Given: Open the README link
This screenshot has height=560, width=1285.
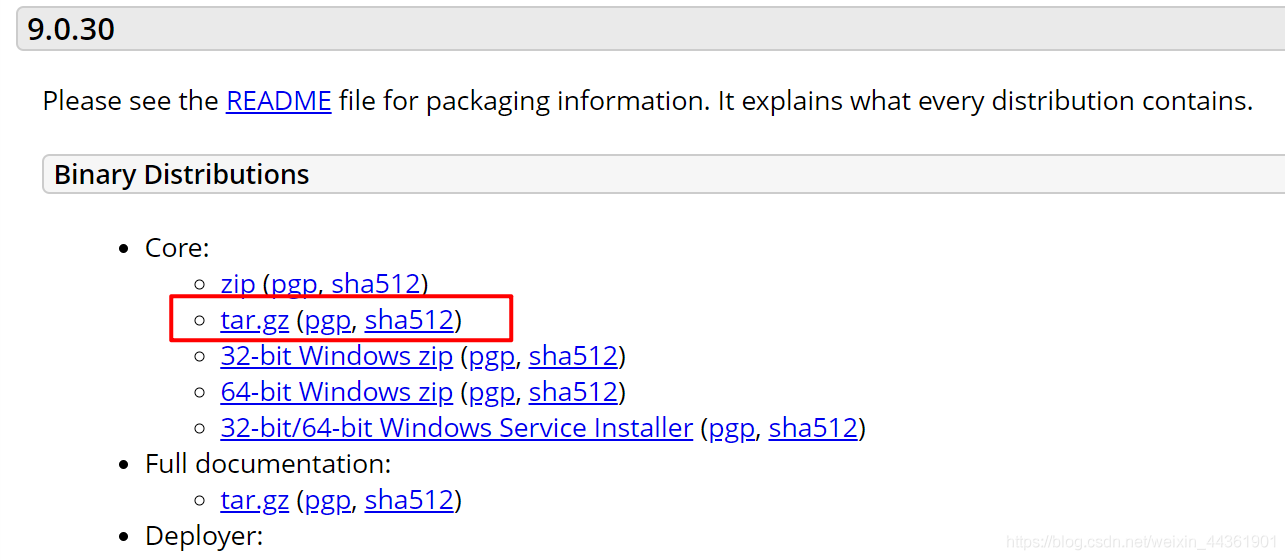Looking at the screenshot, I should [279, 101].
